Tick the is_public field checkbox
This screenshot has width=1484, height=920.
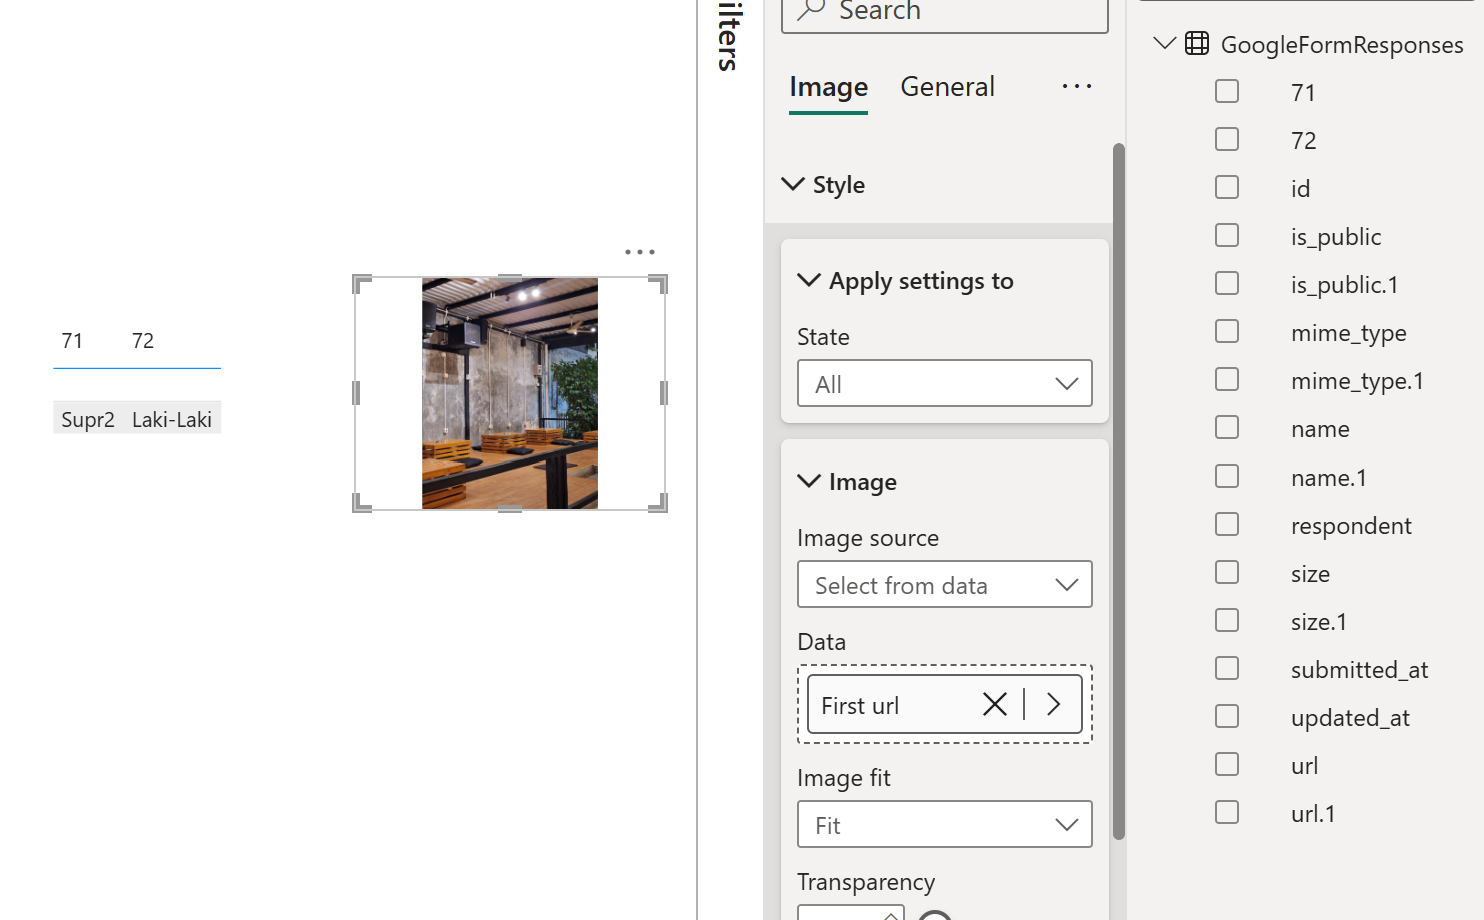tap(1227, 235)
